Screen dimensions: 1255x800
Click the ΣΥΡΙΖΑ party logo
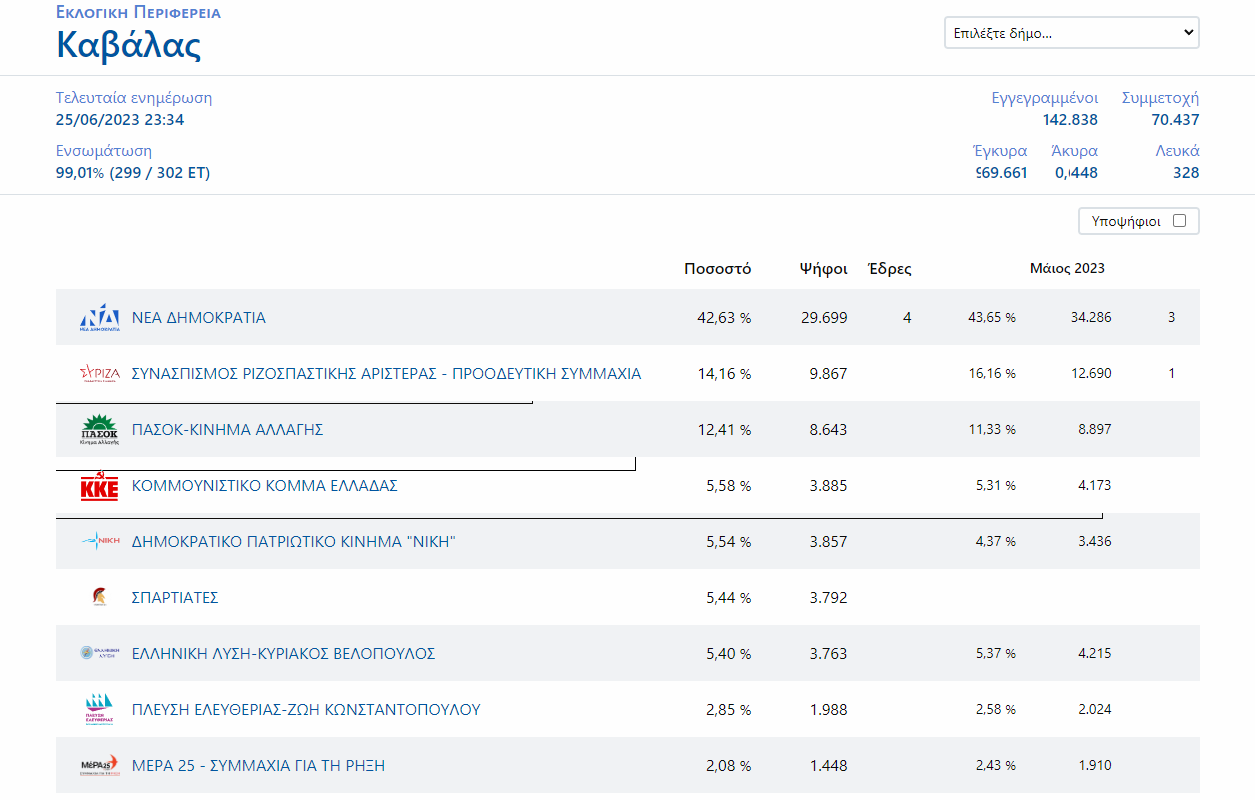tap(99, 374)
